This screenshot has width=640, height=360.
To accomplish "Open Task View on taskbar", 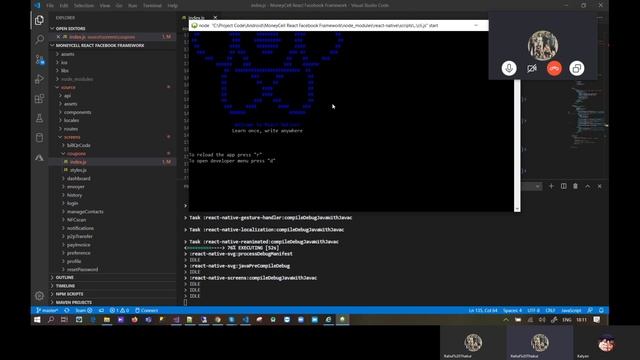I will [64, 320].
